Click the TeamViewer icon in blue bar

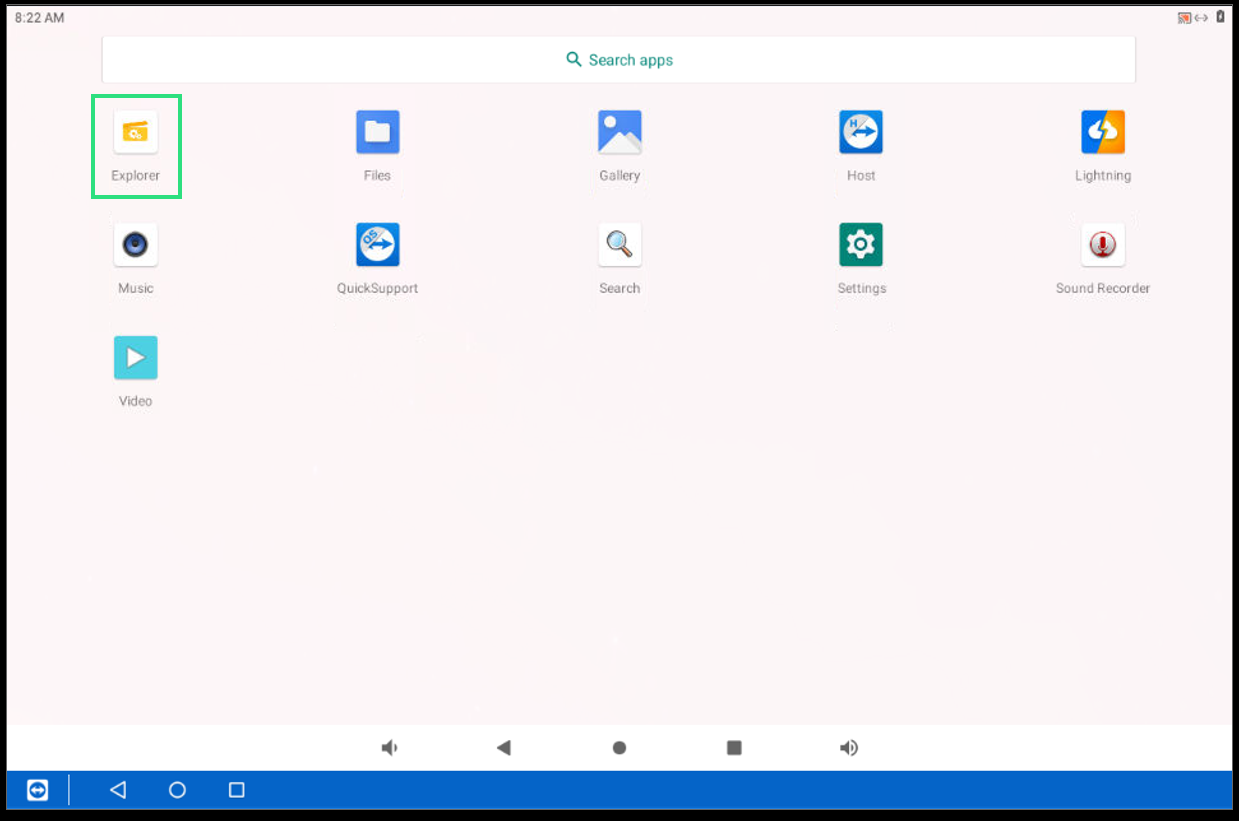(37, 790)
